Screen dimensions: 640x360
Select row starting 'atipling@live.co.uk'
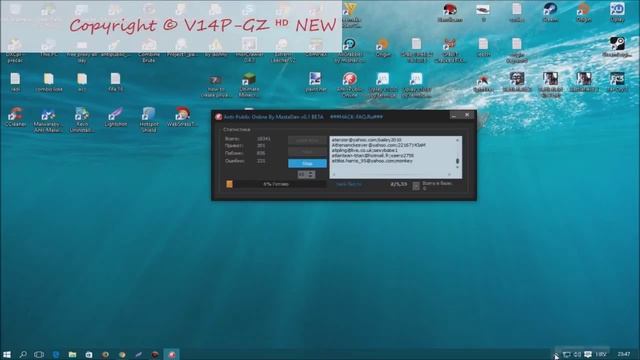pos(364,150)
